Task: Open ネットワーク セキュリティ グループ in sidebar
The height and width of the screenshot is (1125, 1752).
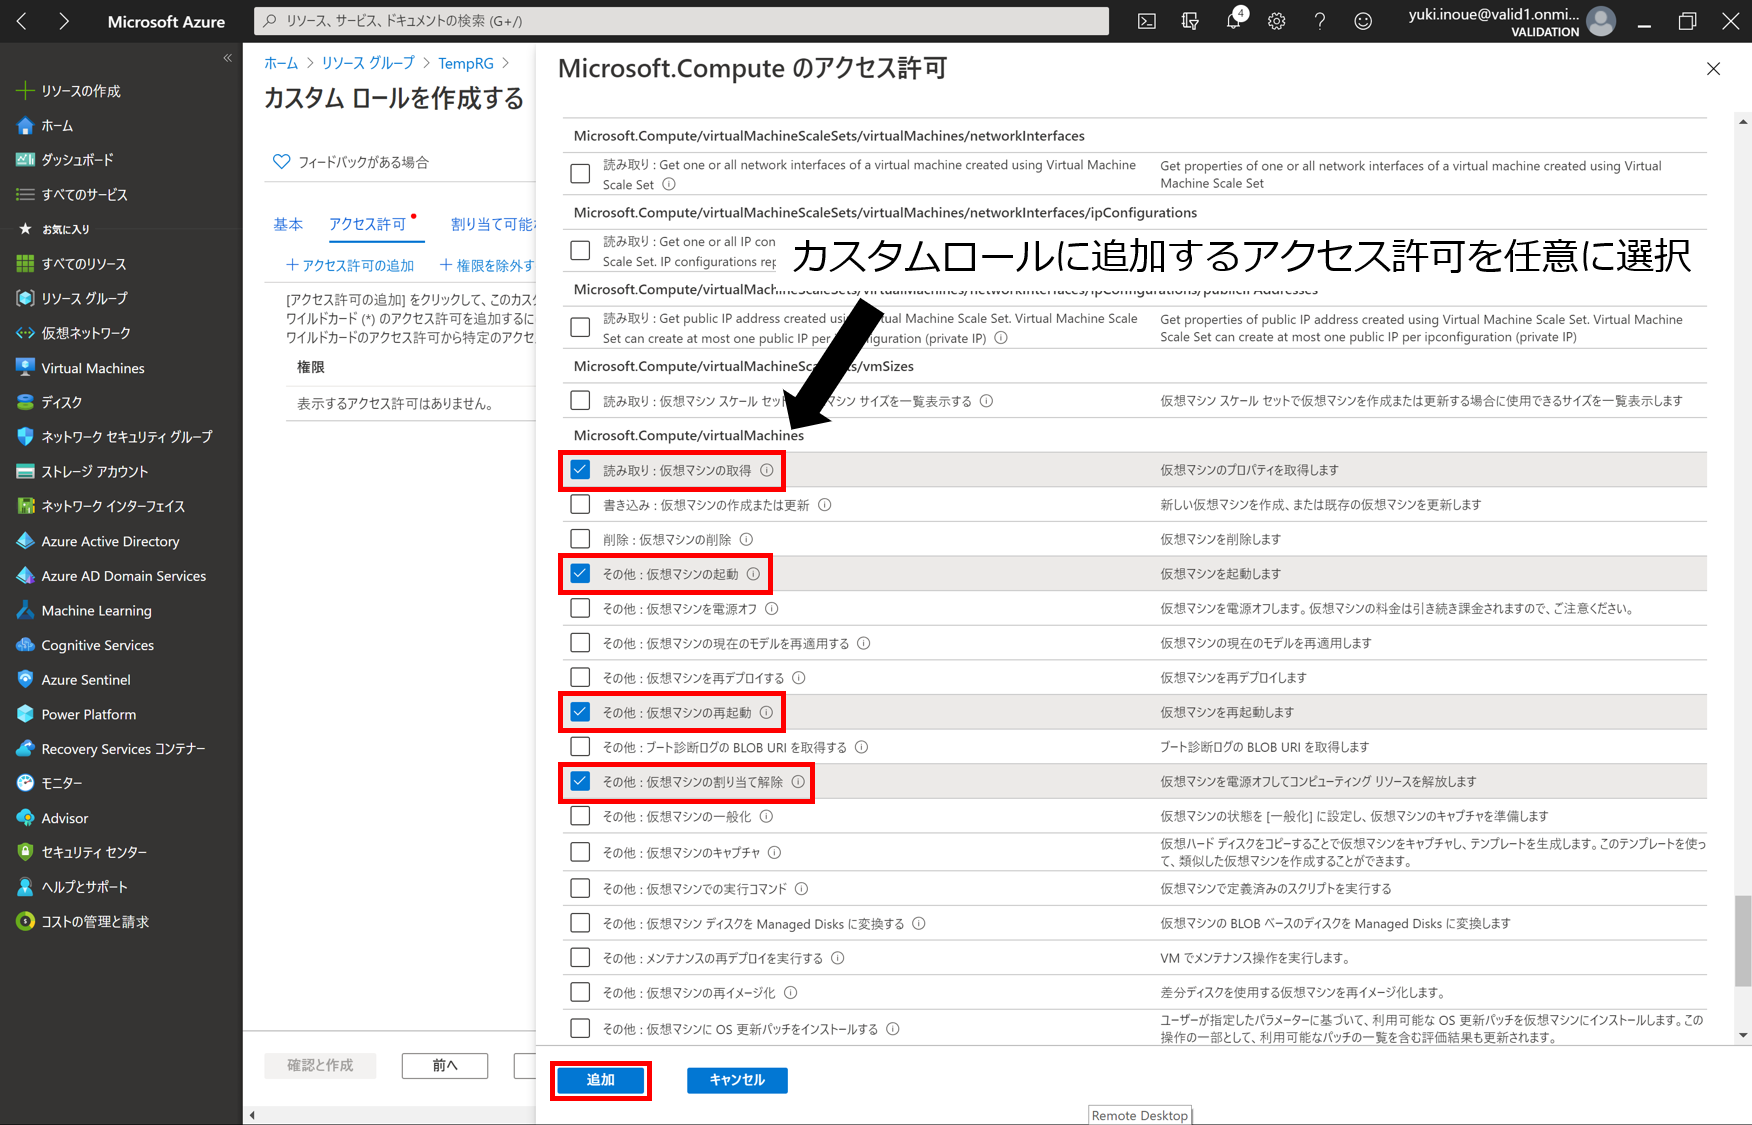Action: (x=126, y=437)
